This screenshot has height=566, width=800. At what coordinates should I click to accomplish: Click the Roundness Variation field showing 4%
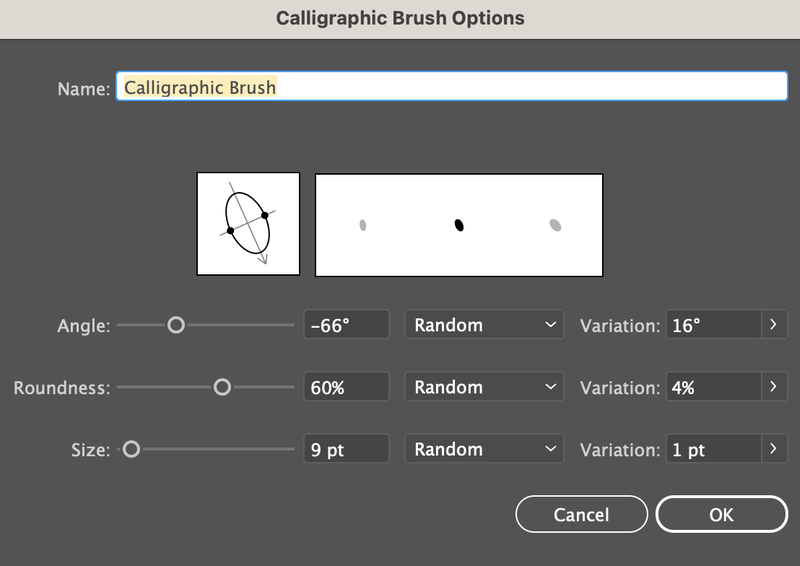(x=714, y=387)
